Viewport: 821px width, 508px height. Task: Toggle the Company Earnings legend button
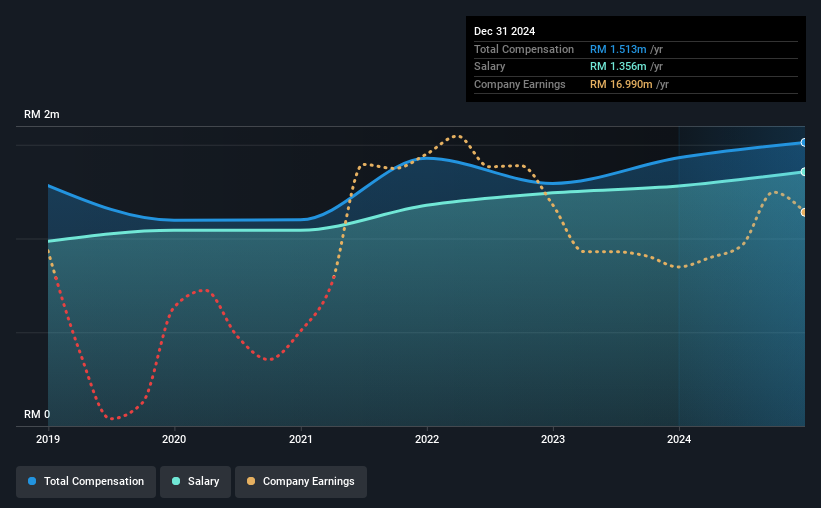pyautogui.click(x=301, y=482)
